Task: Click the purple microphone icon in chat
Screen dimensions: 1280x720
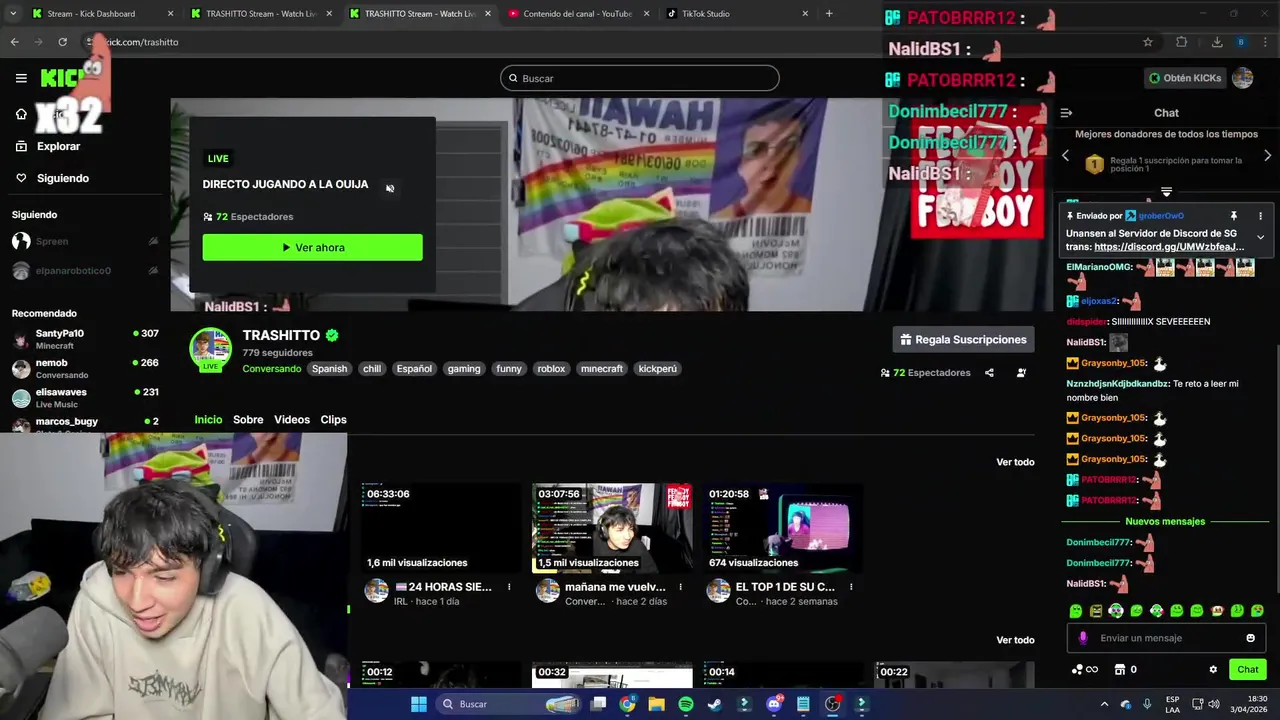Action: (1083, 638)
